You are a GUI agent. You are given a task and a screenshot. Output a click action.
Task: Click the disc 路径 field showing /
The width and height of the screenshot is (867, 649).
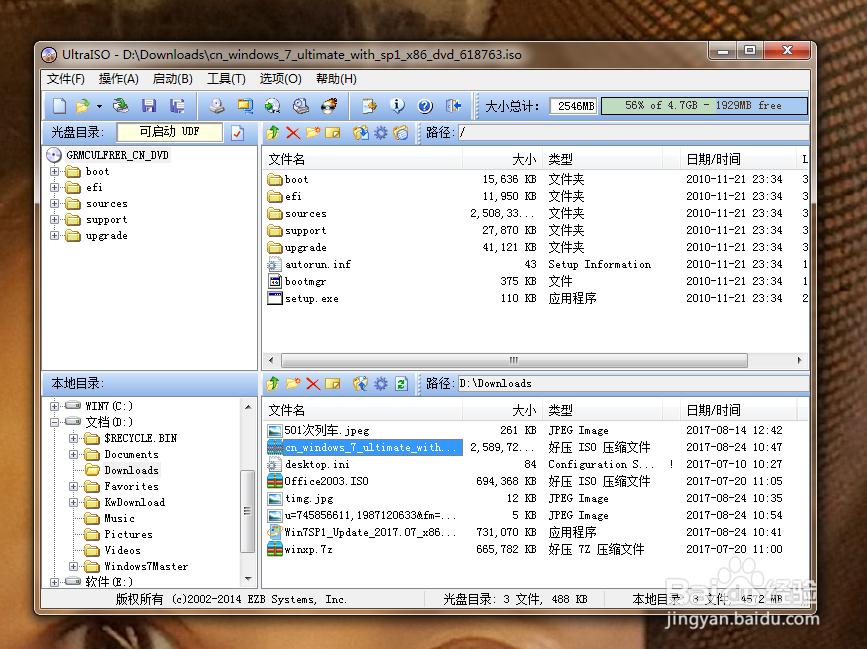pyautogui.click(x=633, y=133)
